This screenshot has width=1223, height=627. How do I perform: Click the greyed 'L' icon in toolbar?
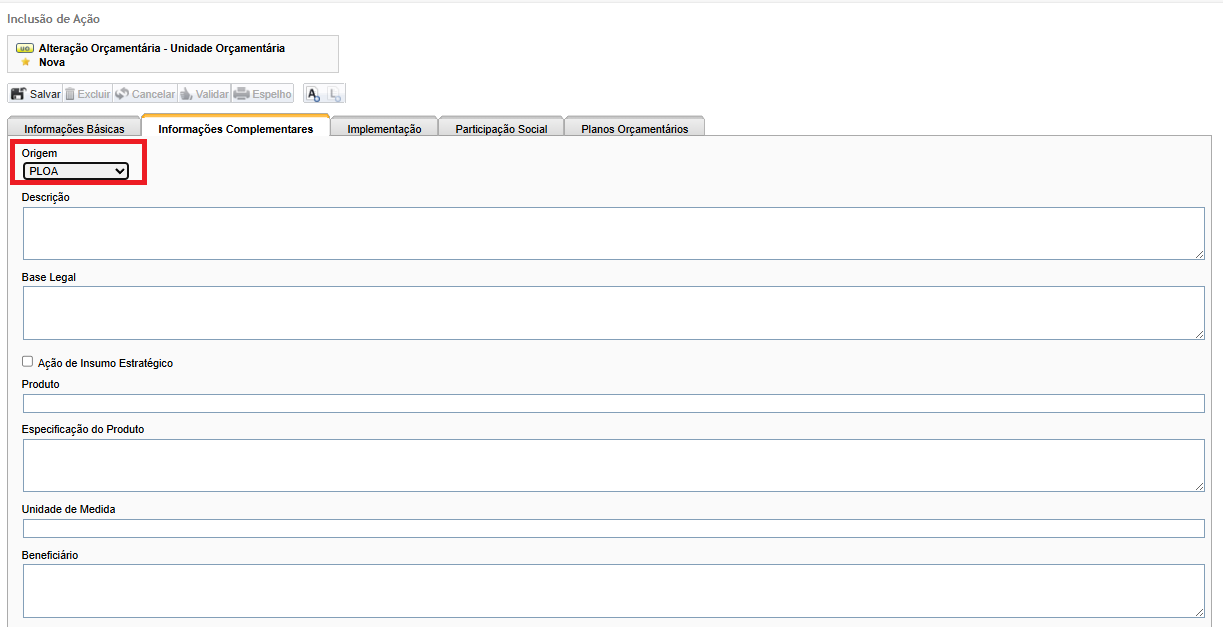tap(335, 94)
